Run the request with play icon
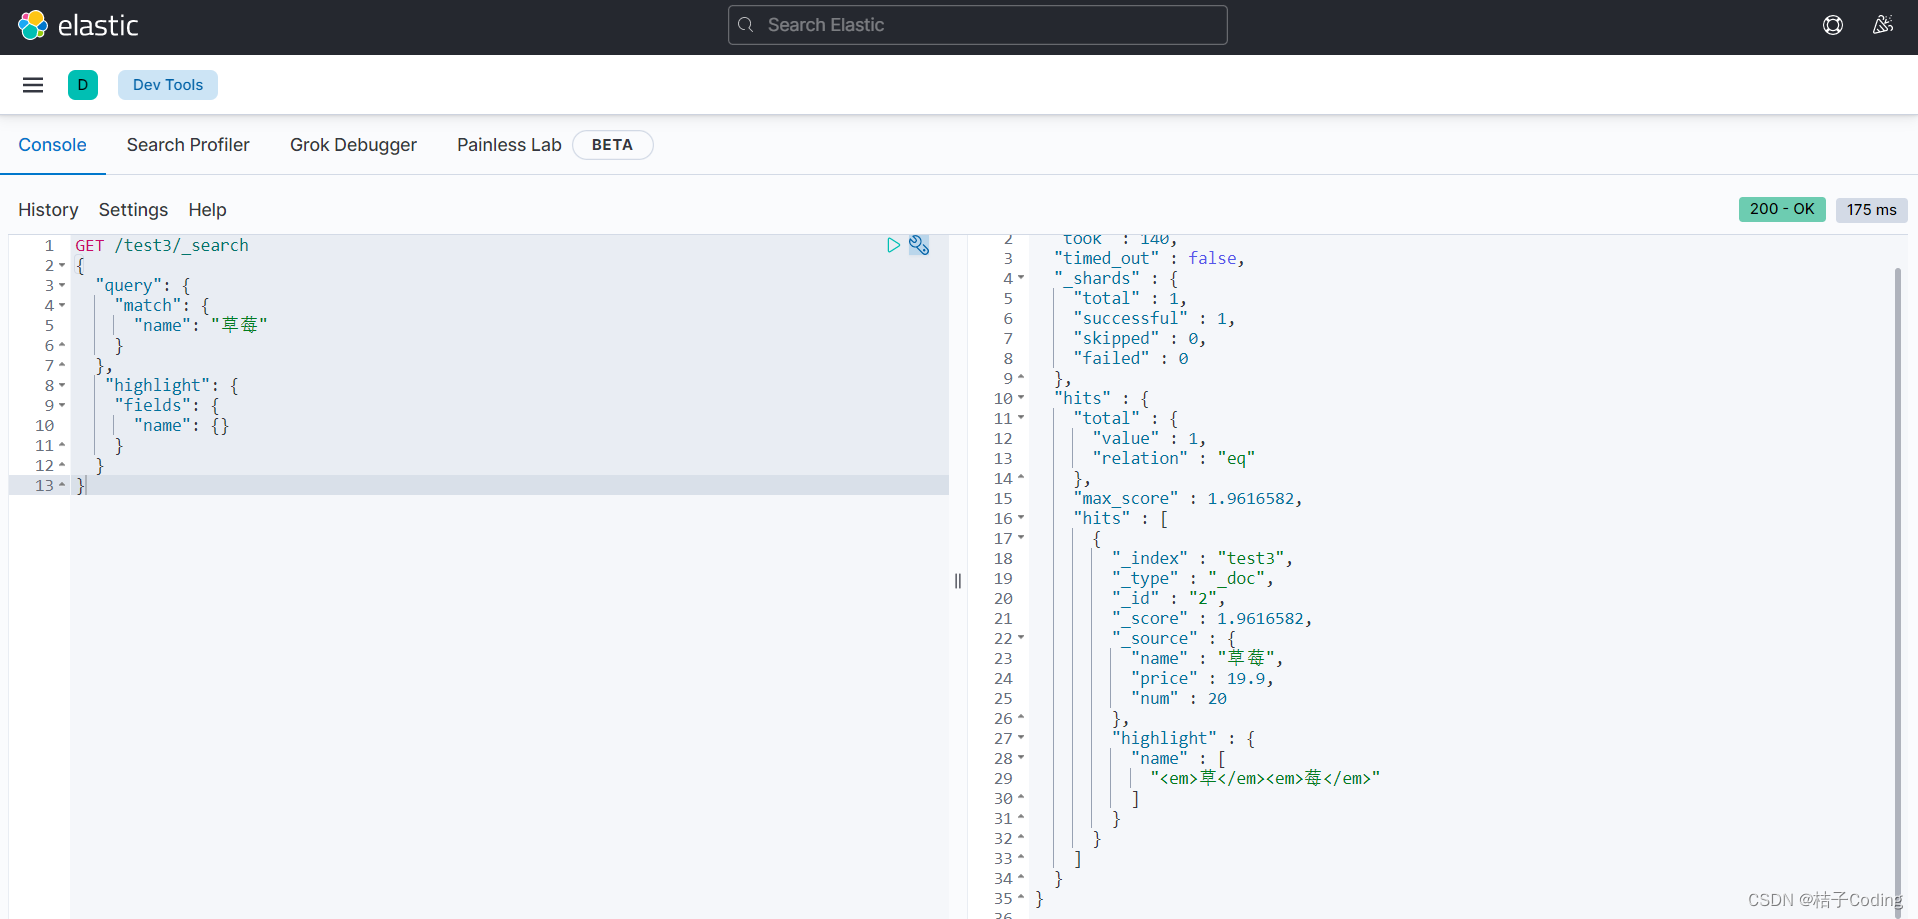 click(x=893, y=245)
